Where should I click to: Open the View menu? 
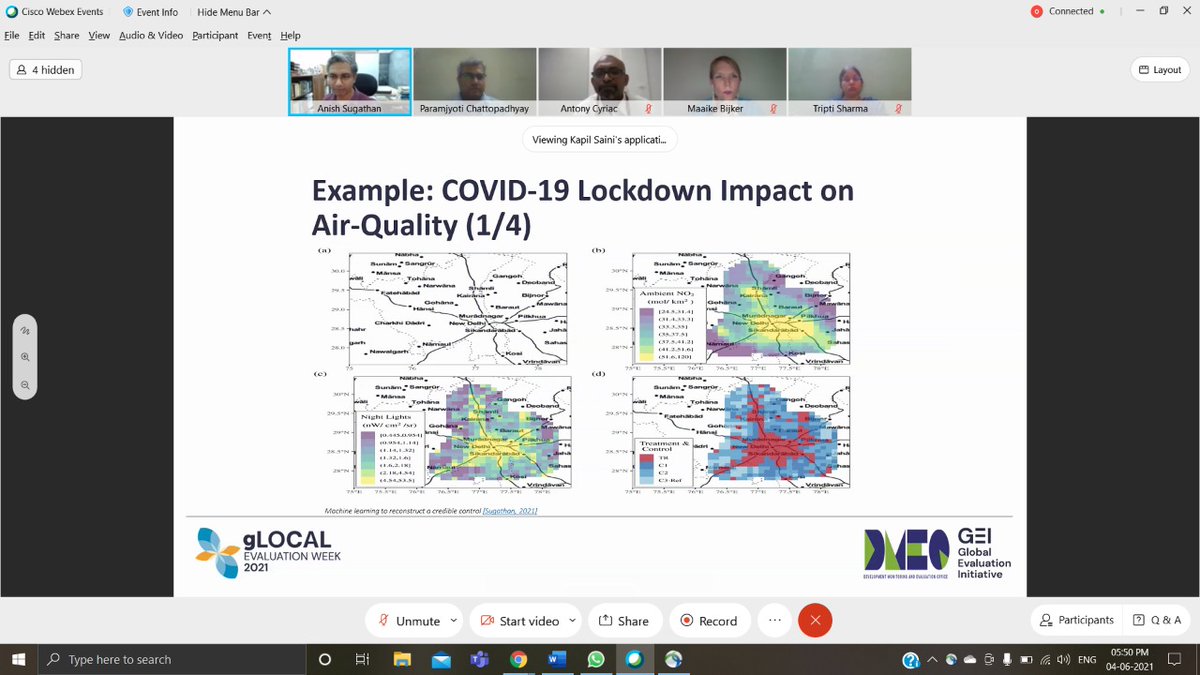click(99, 35)
